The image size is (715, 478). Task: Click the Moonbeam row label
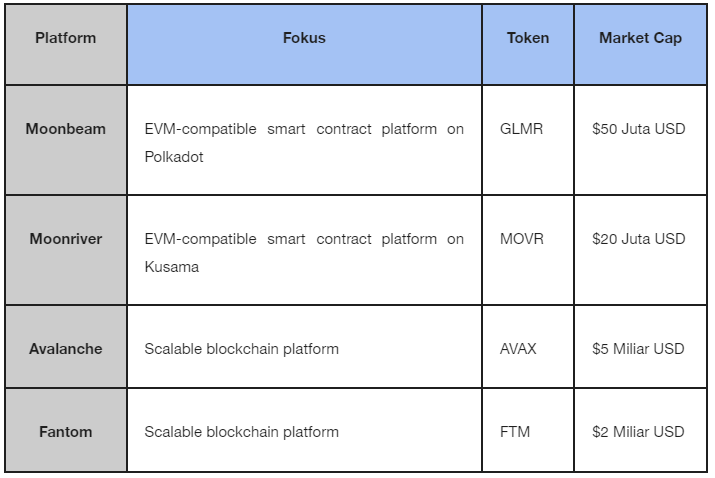[66, 140]
